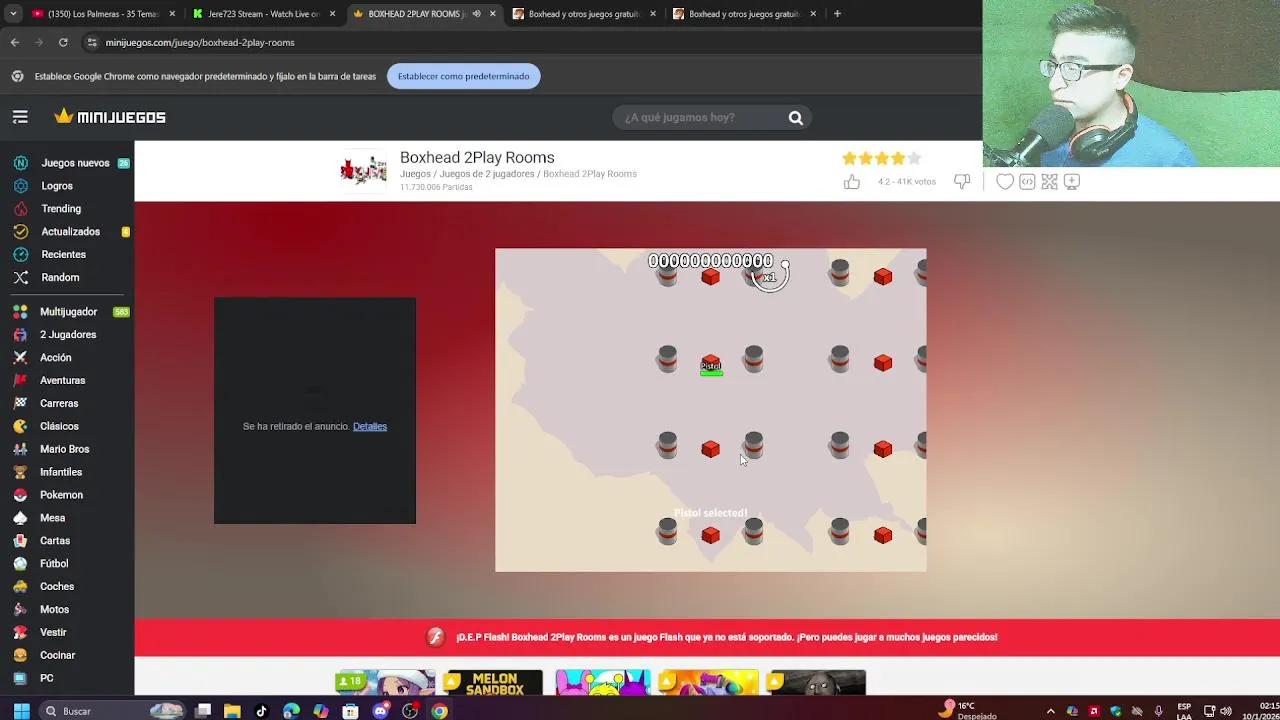
Task: Click the Random shuffle icon
Action: click(20, 277)
